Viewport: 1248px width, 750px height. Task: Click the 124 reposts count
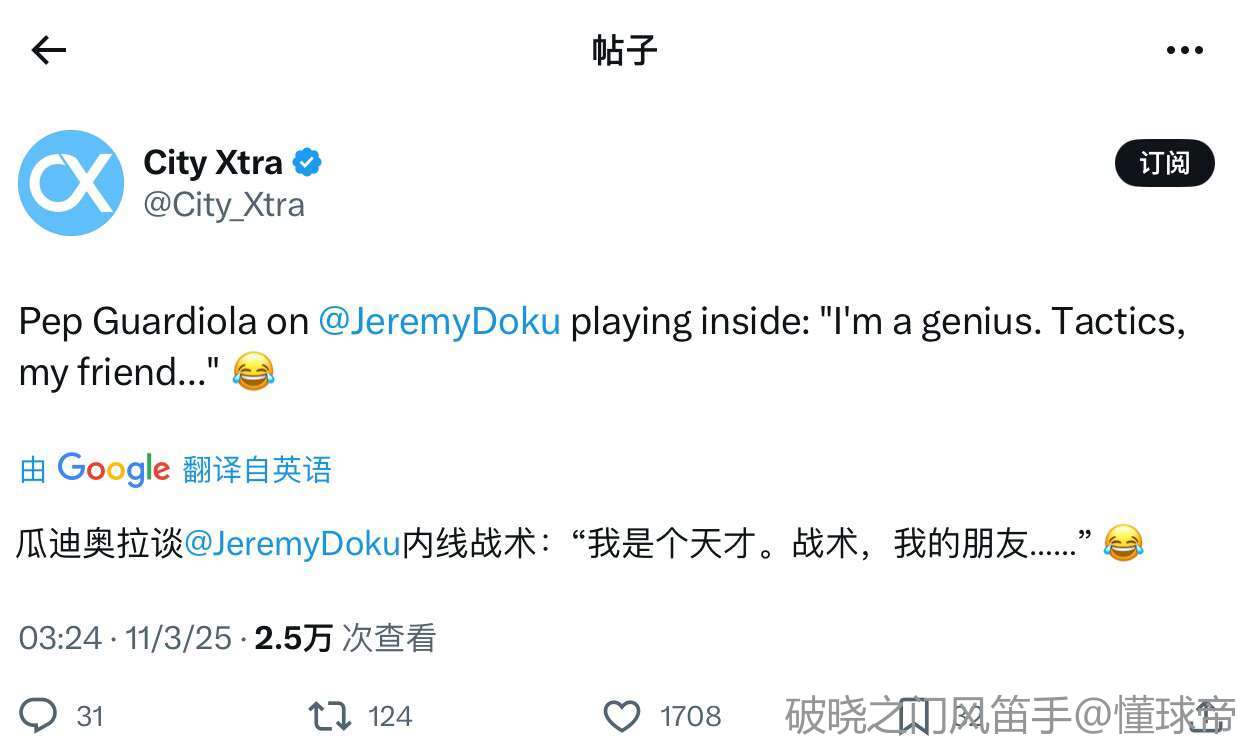[390, 716]
